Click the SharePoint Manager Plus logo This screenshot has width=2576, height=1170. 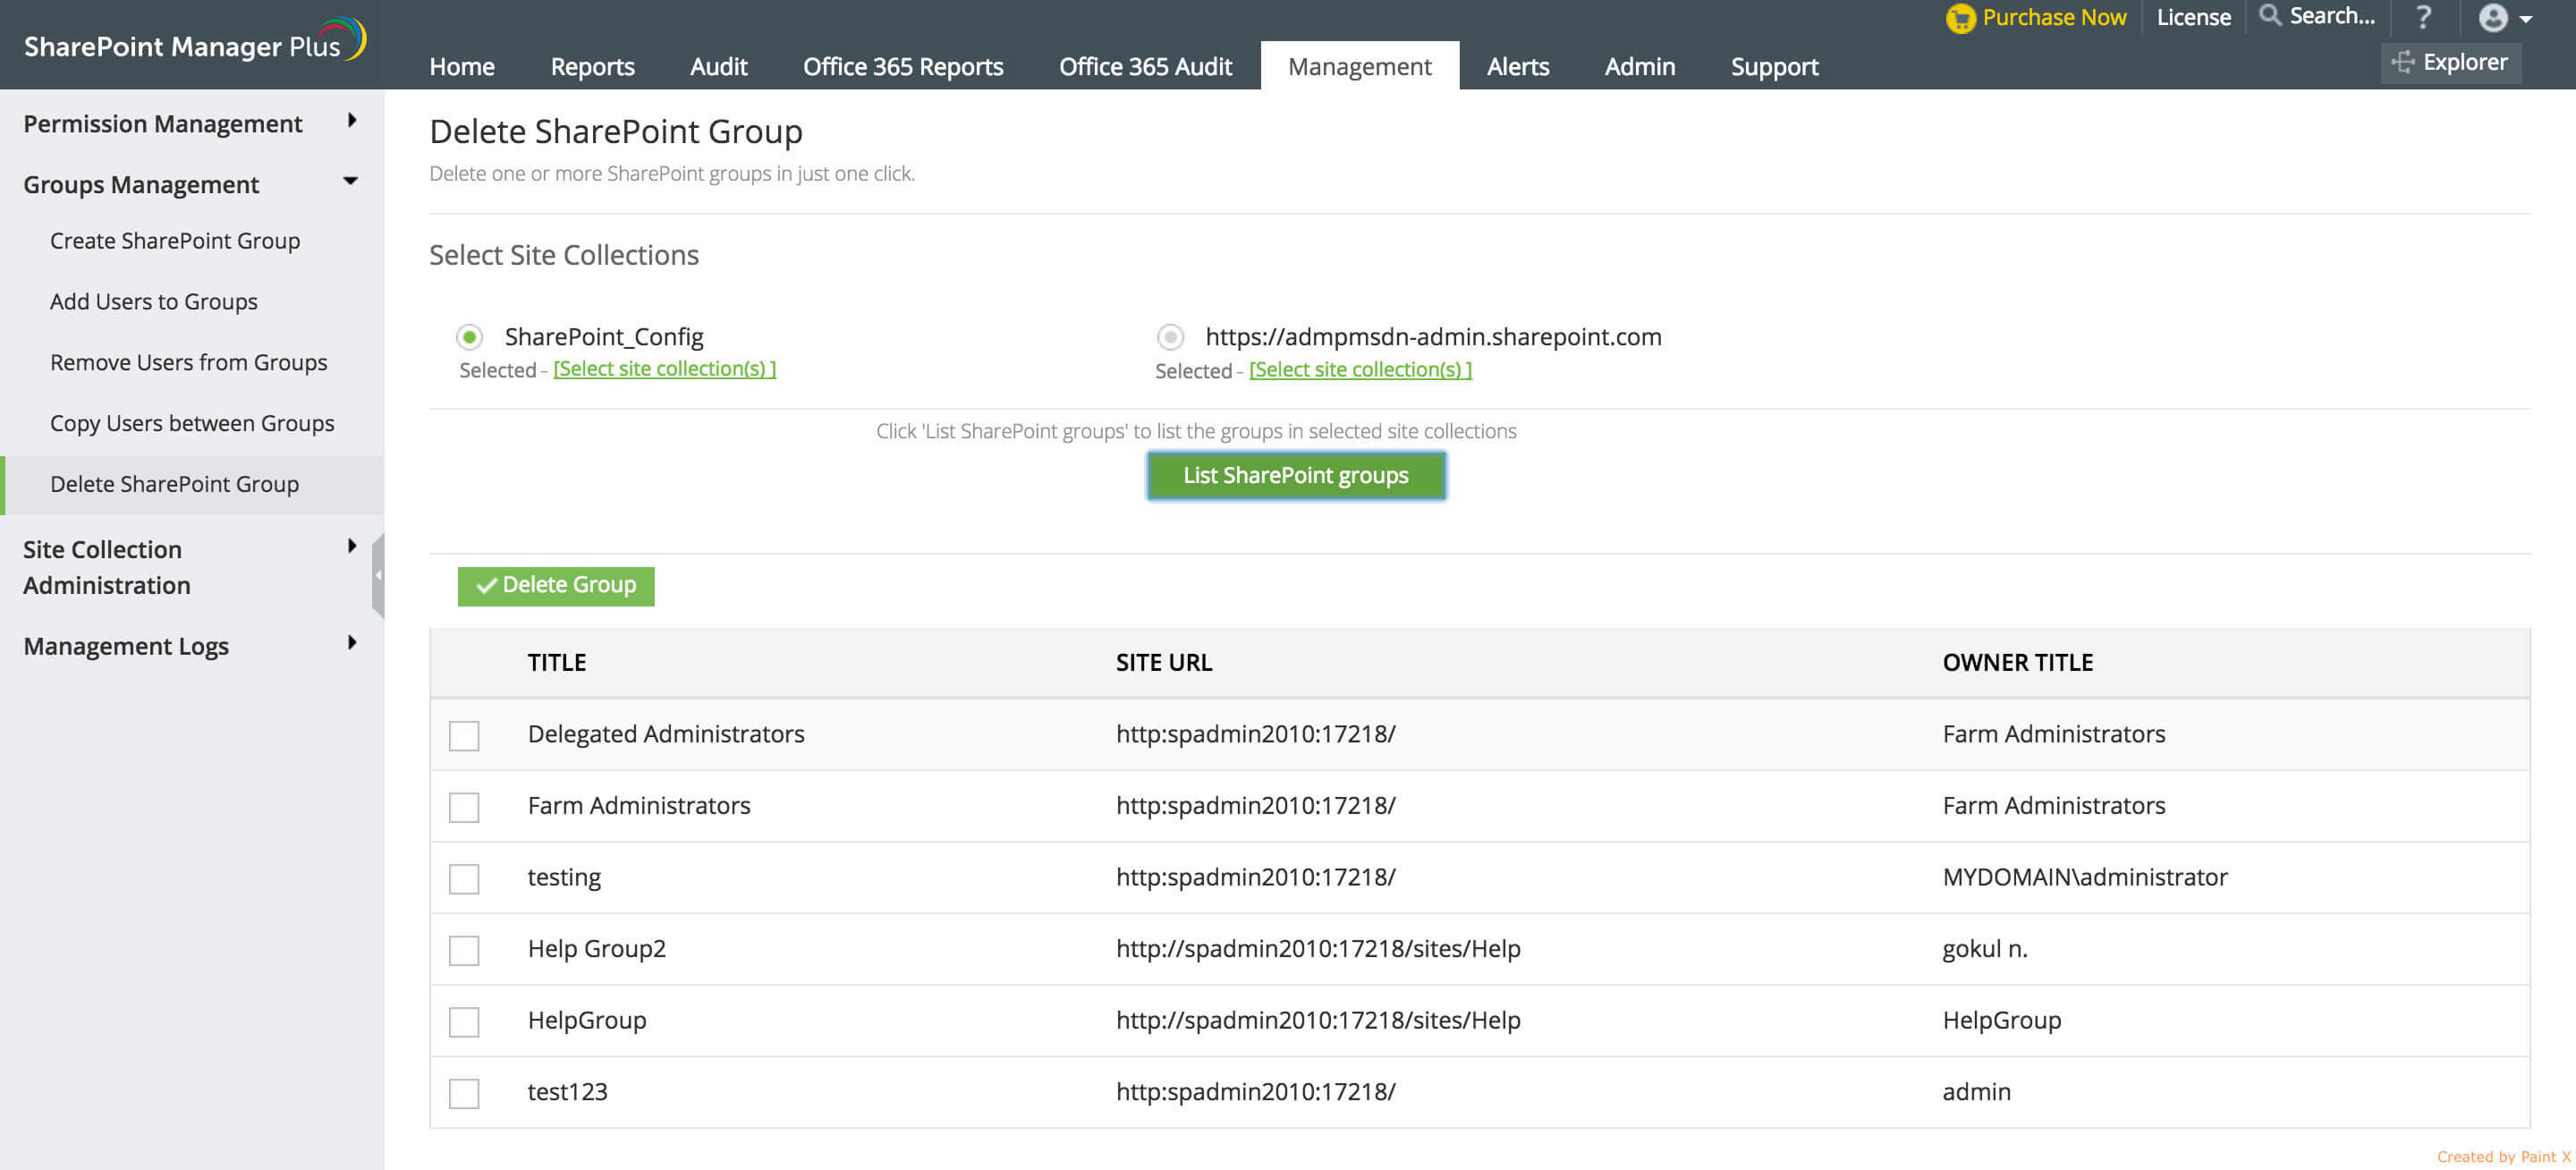pos(194,43)
